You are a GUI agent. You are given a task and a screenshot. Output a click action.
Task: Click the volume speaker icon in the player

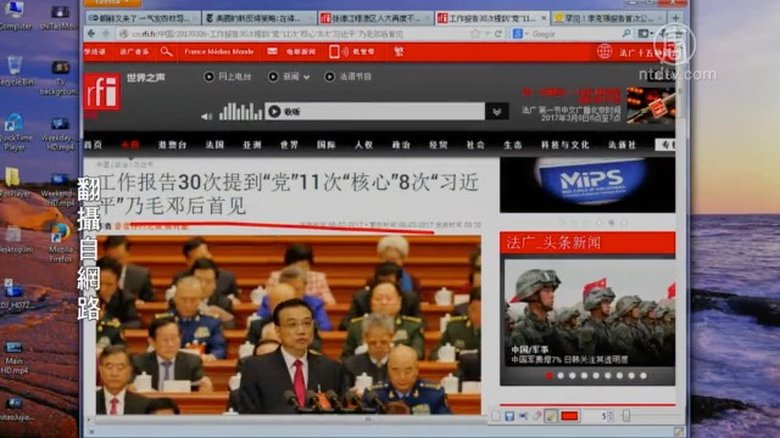[204, 112]
